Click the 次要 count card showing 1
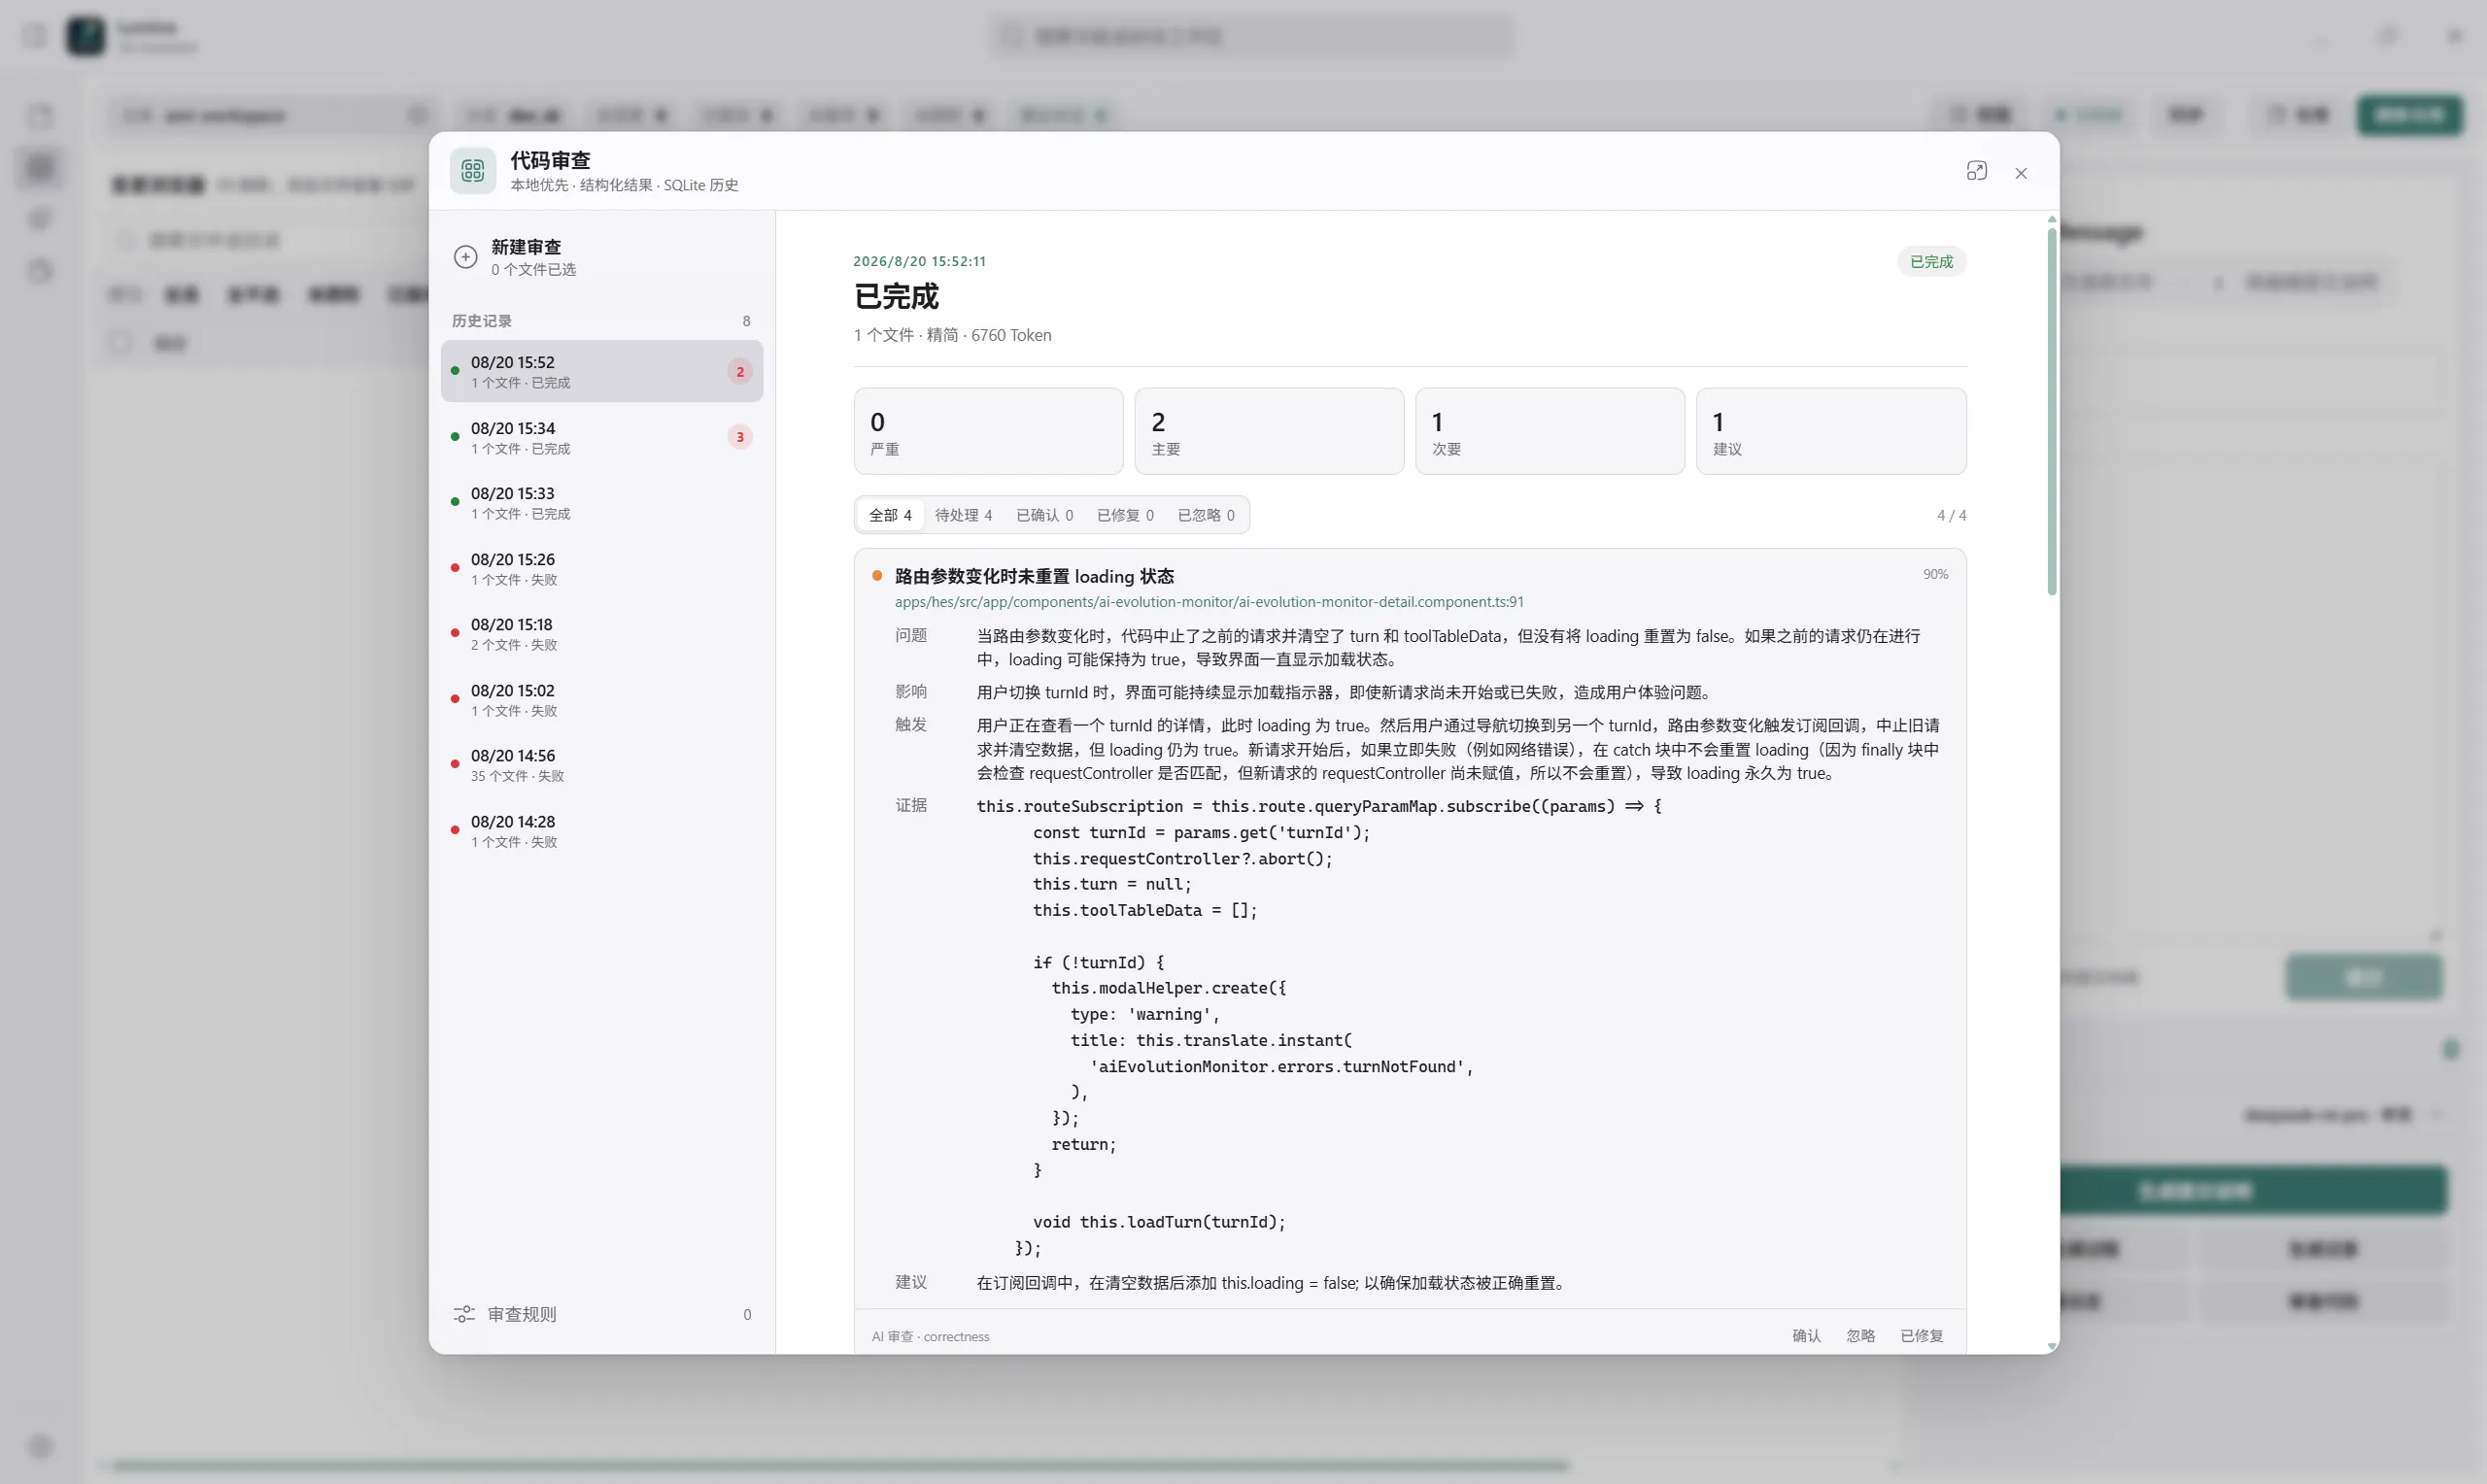 coord(1550,431)
